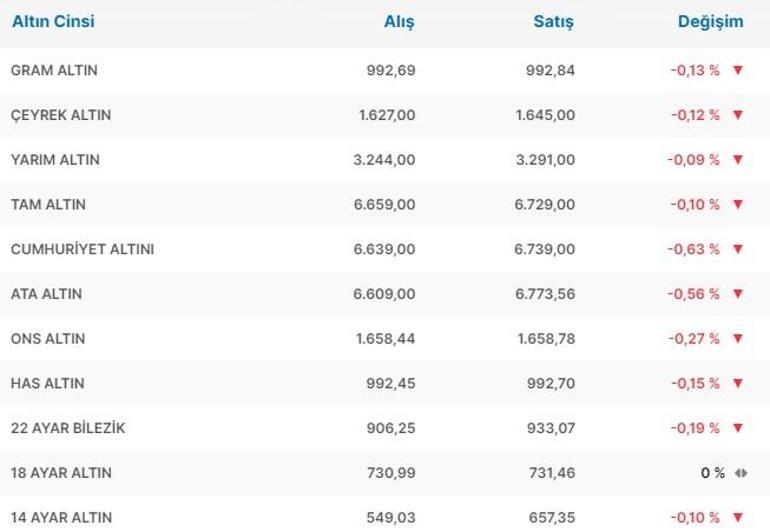The width and height of the screenshot is (770, 532).
Task: Click the down arrow in ONS ALTIN row
Action: click(x=738, y=339)
